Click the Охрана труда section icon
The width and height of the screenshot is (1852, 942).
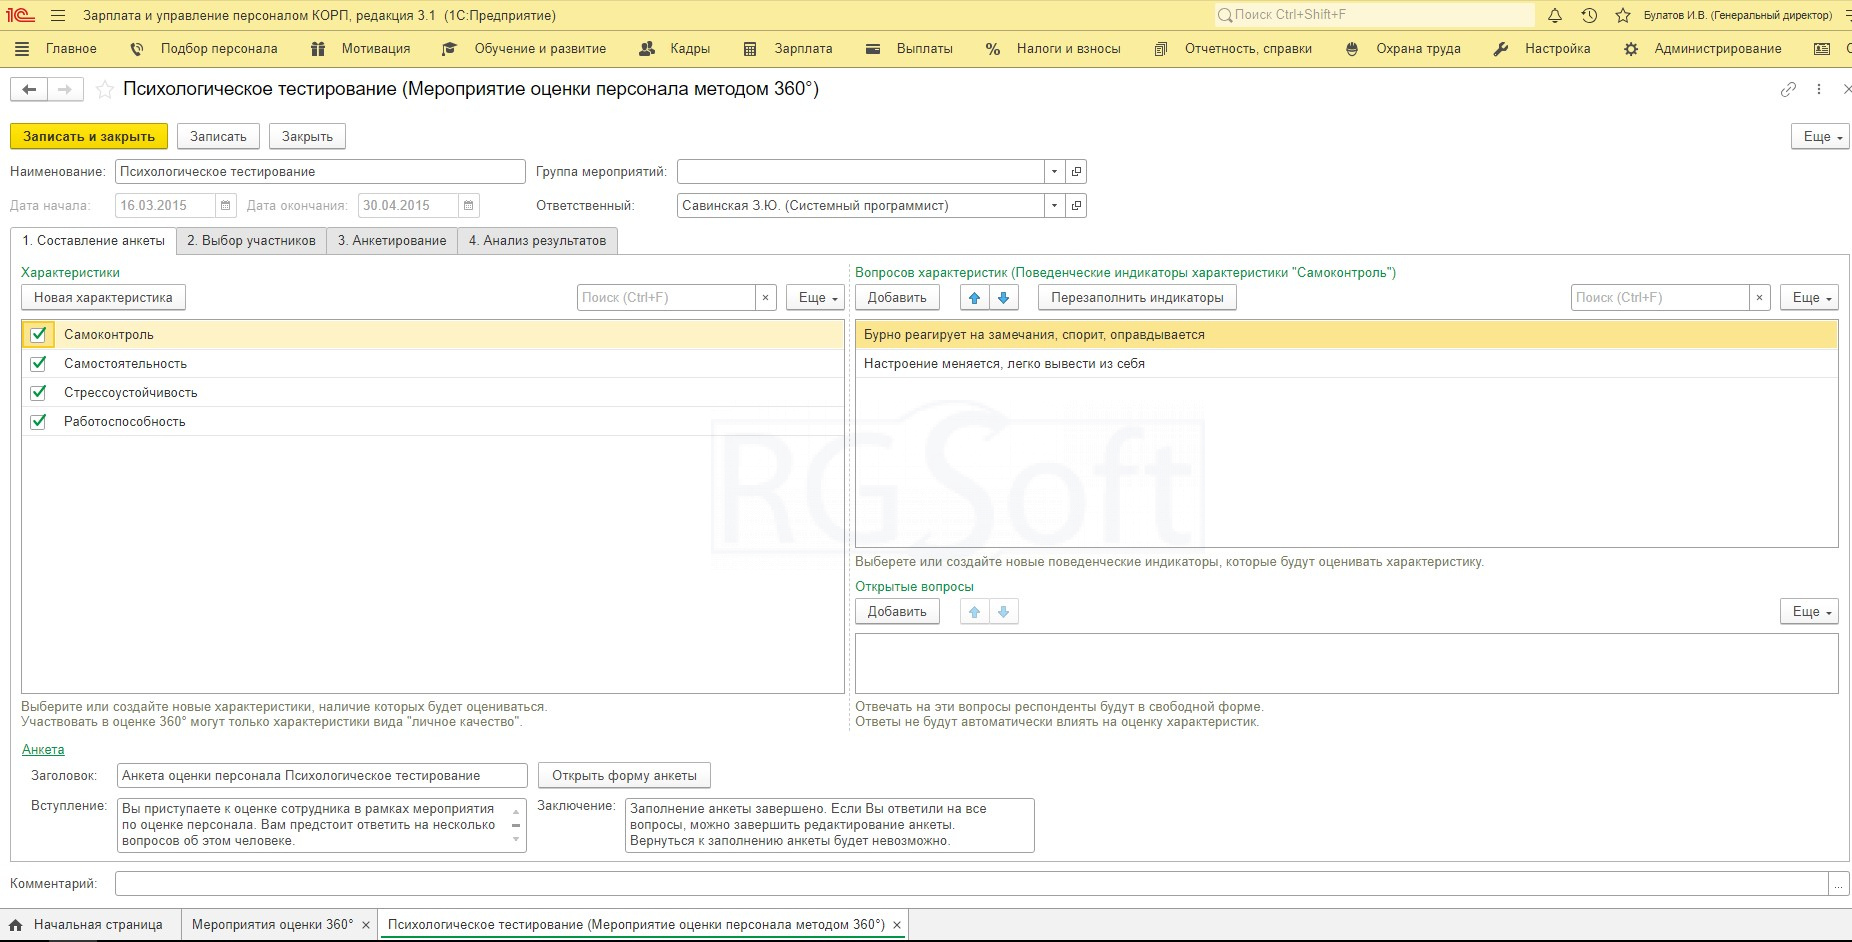point(1352,49)
